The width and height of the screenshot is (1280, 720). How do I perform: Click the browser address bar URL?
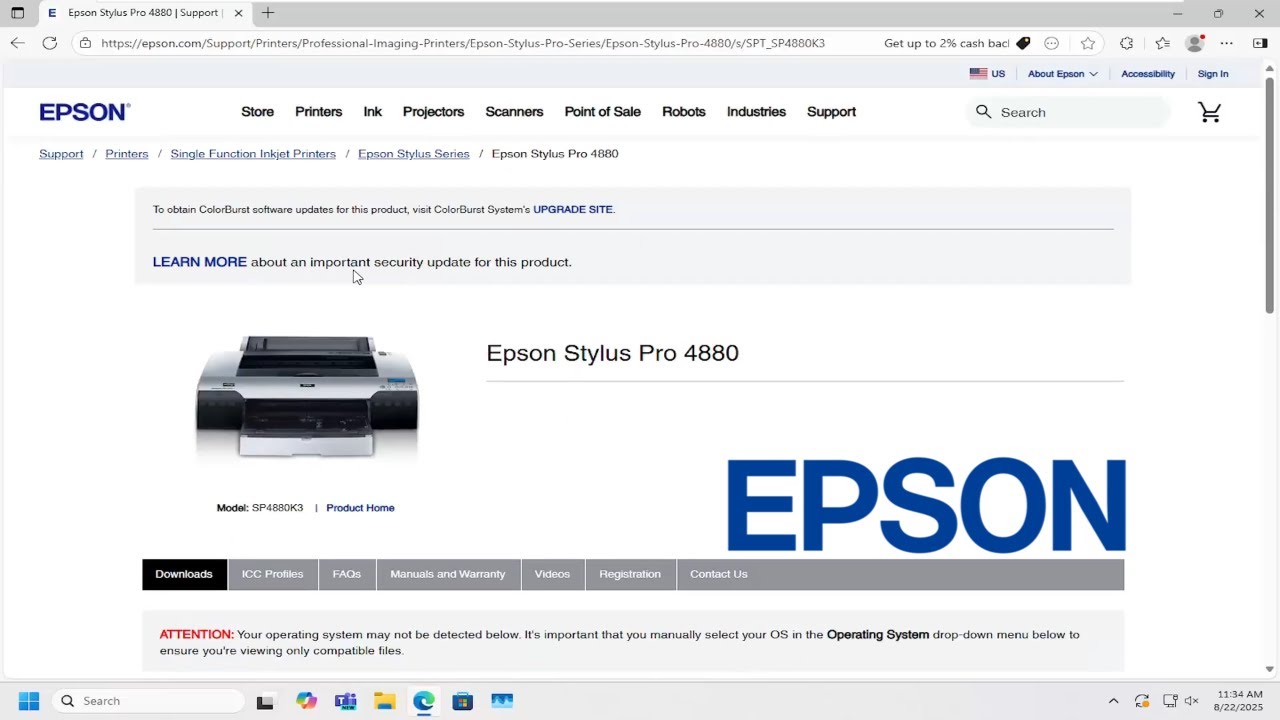(x=463, y=43)
